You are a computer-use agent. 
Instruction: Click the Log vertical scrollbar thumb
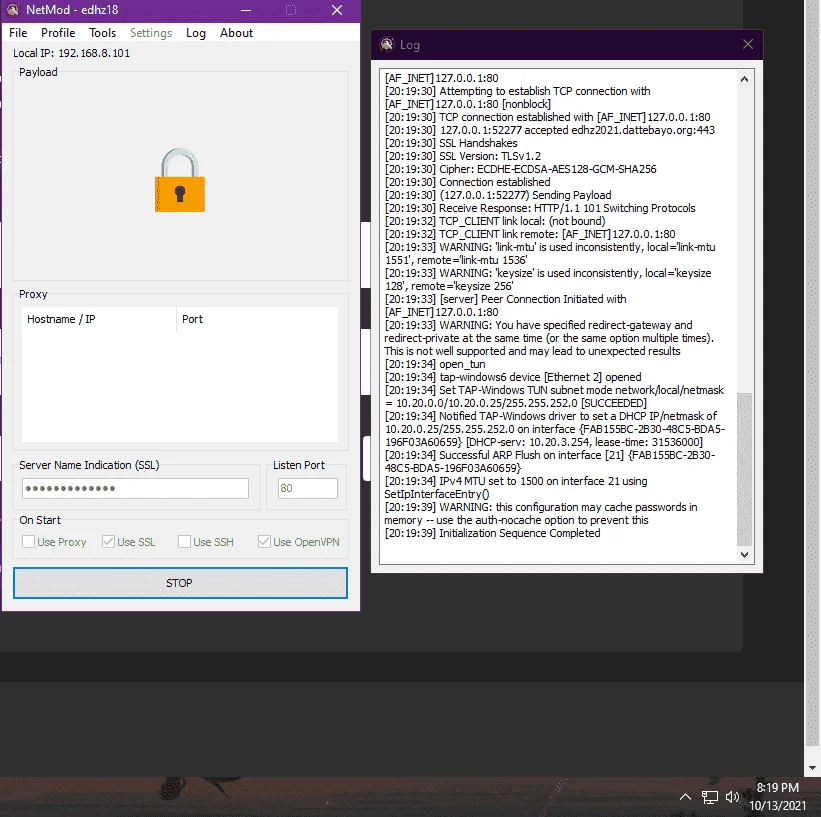744,469
